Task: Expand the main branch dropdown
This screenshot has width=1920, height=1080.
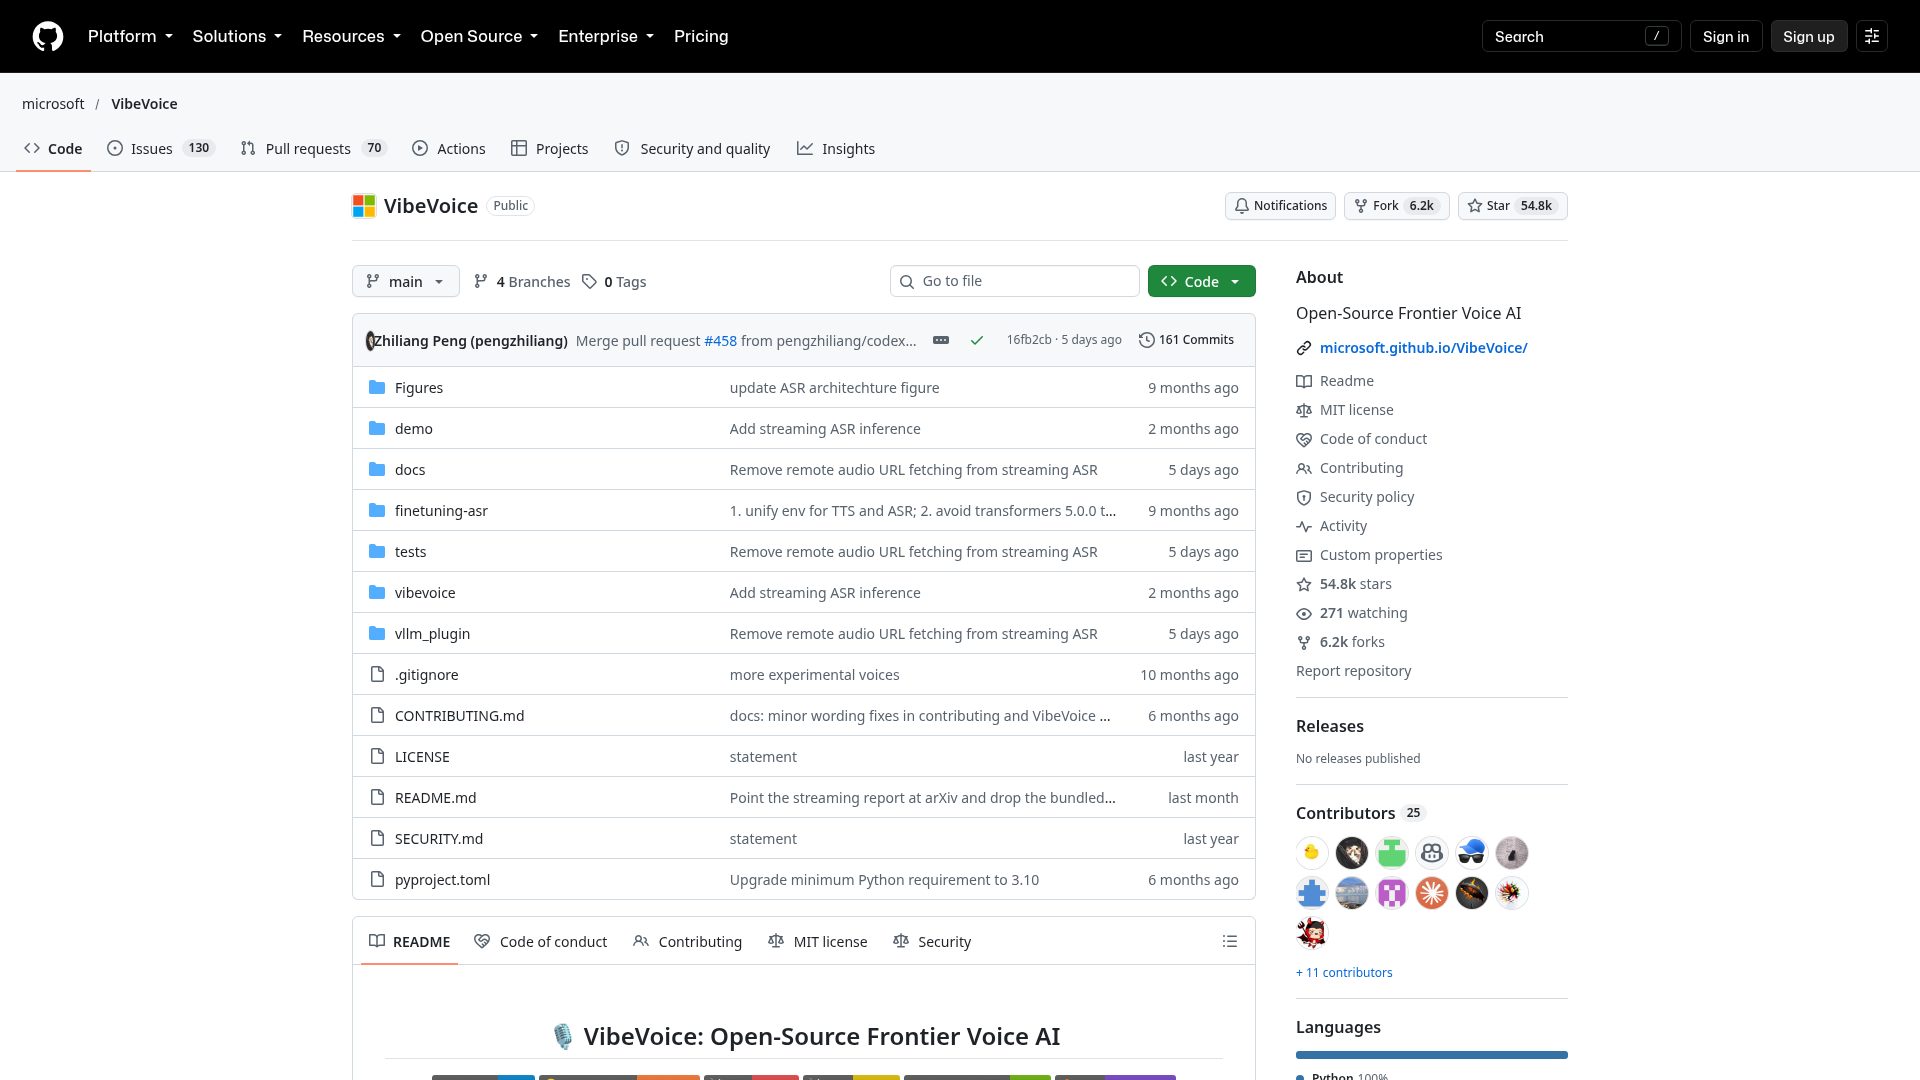Action: (x=405, y=281)
